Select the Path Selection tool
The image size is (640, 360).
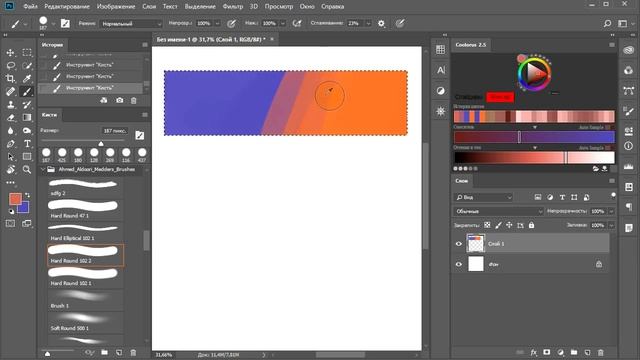[11, 157]
